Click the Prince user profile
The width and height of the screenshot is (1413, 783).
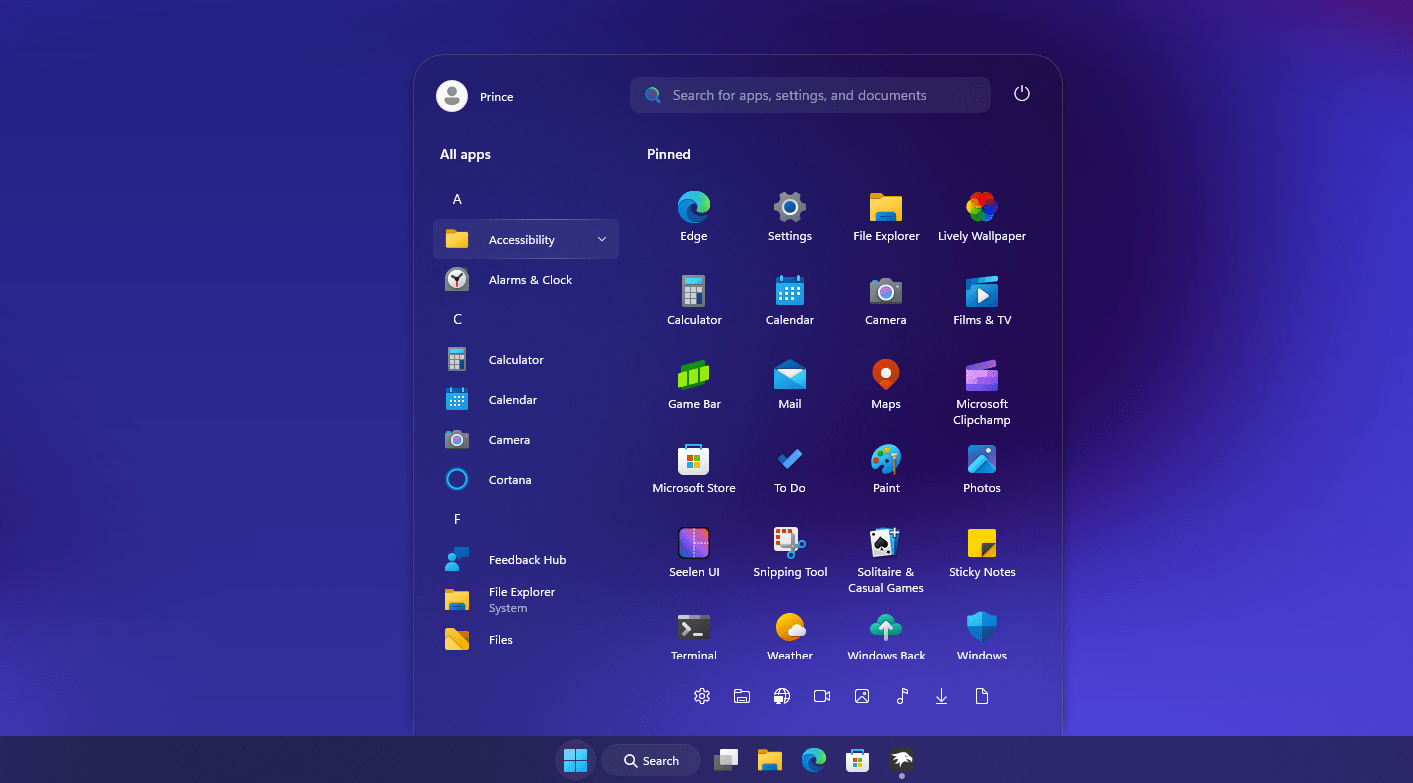point(476,96)
